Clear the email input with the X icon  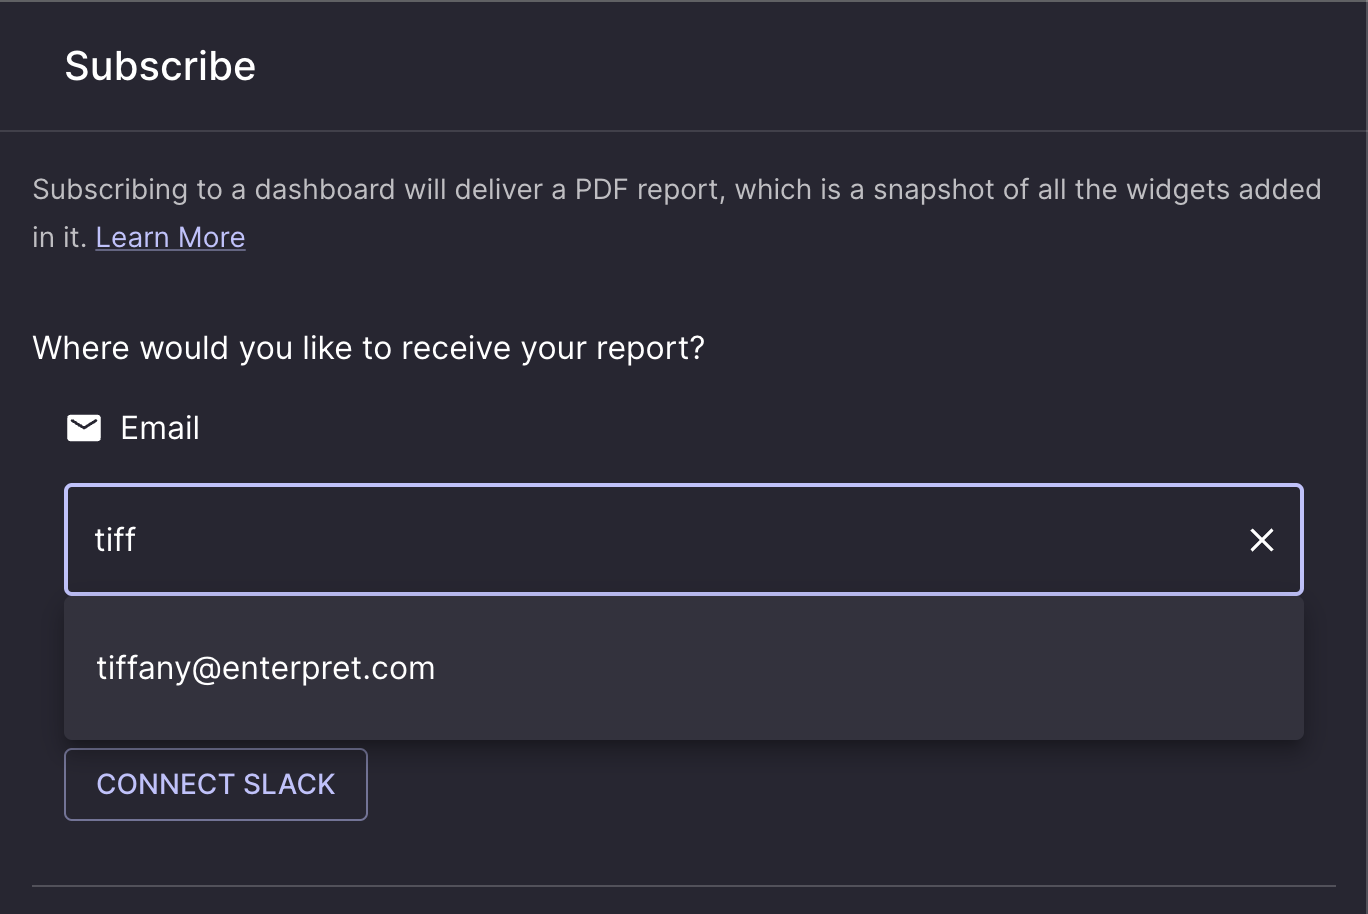click(1261, 540)
